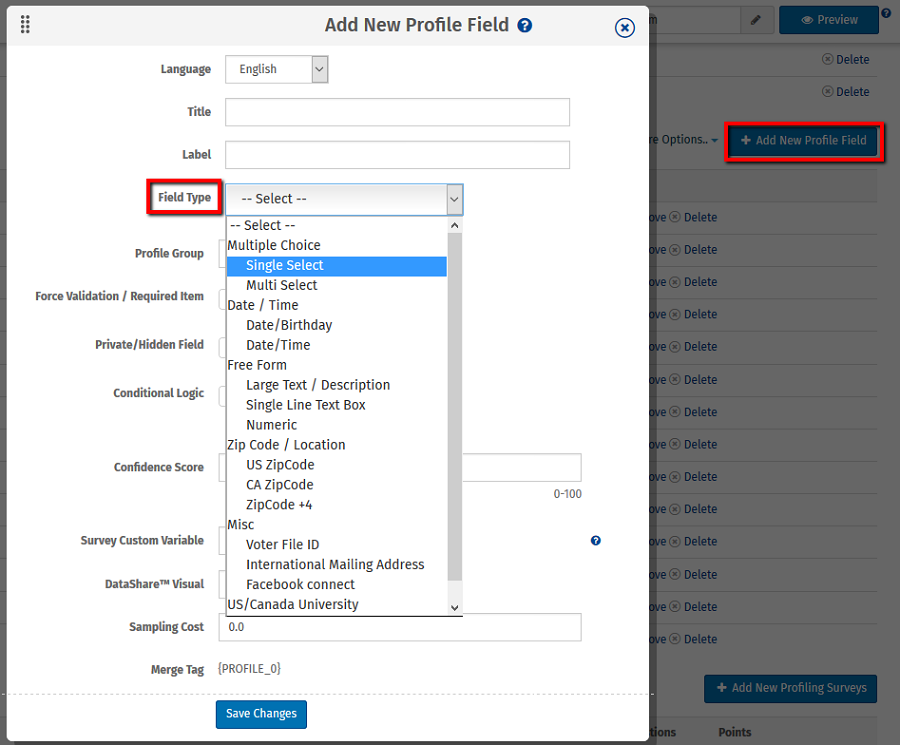Viewport: 900px width, 745px height.
Task: Choose 'International Mailing Address' option
Action: coord(337,565)
